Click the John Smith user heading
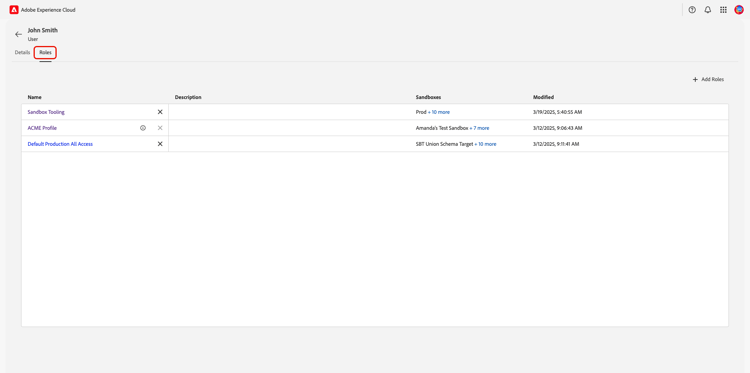Viewport: 750px width, 373px height. point(43,30)
